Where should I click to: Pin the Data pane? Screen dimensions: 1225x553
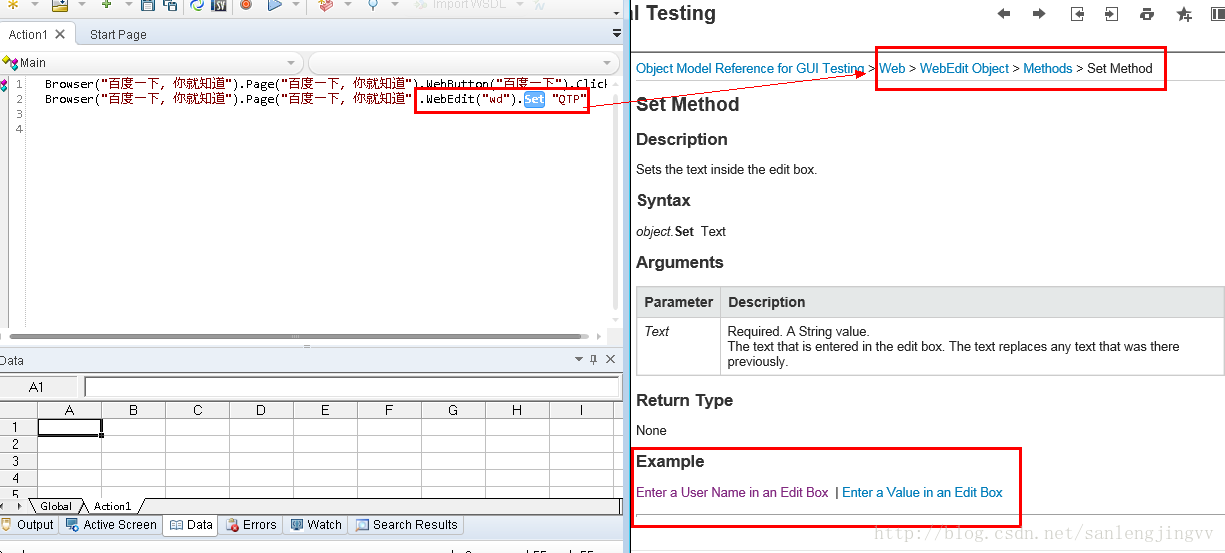594,360
